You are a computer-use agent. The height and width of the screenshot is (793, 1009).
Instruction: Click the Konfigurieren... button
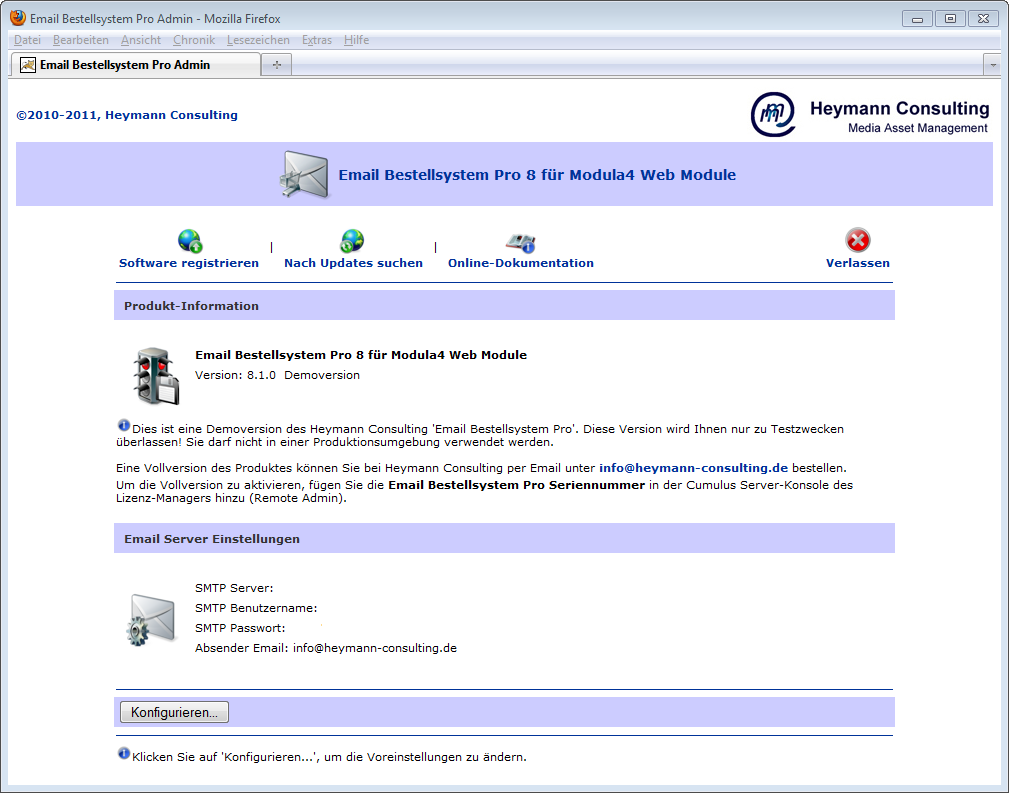[x=174, y=712]
